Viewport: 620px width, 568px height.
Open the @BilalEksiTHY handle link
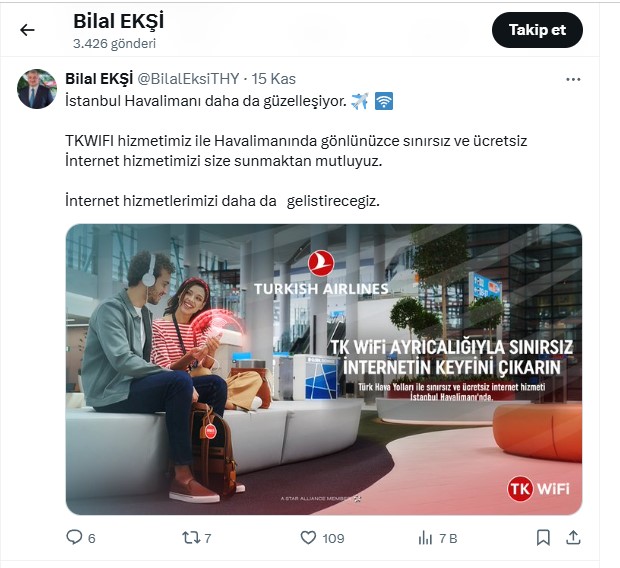point(188,79)
